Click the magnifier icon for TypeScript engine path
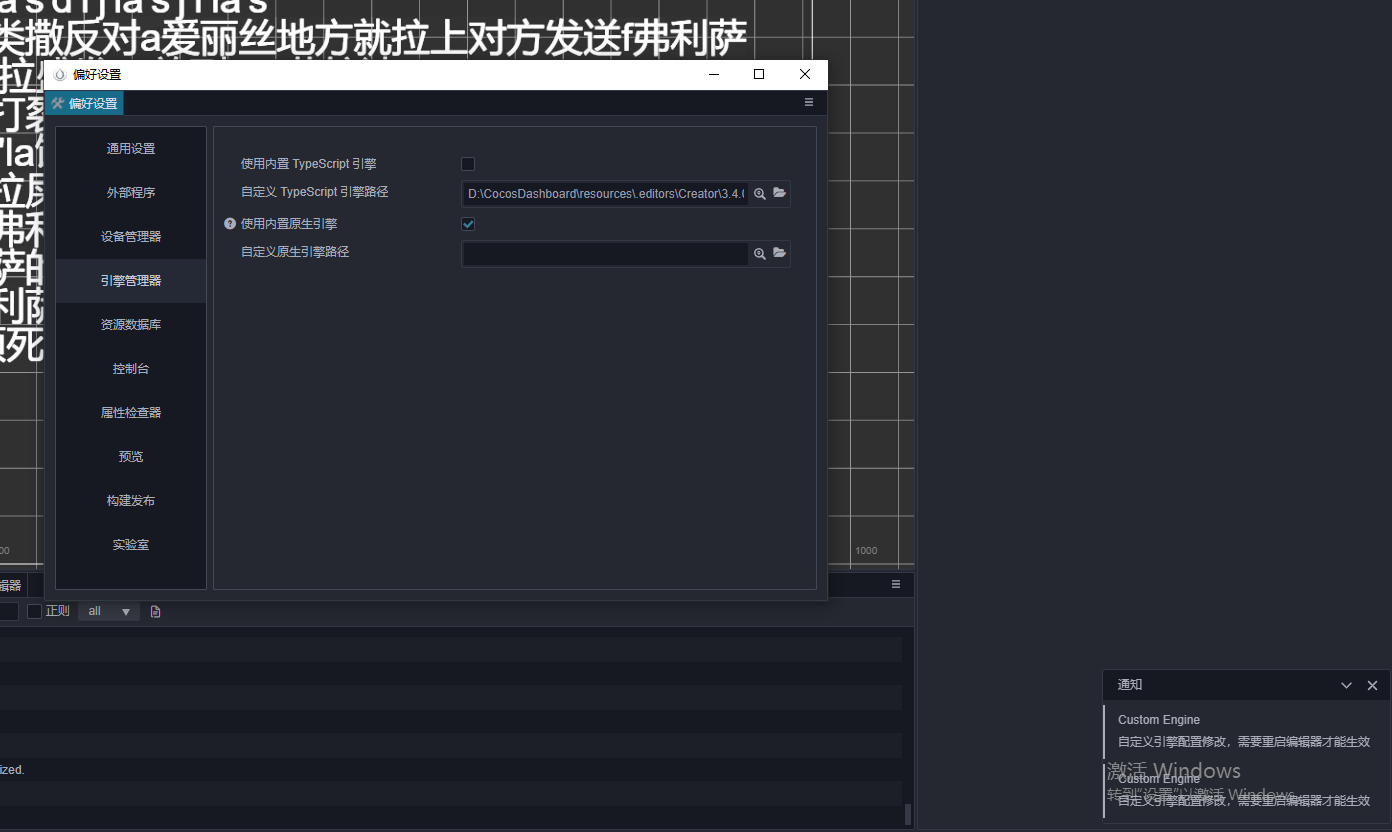The width and height of the screenshot is (1392, 832). tap(760, 194)
